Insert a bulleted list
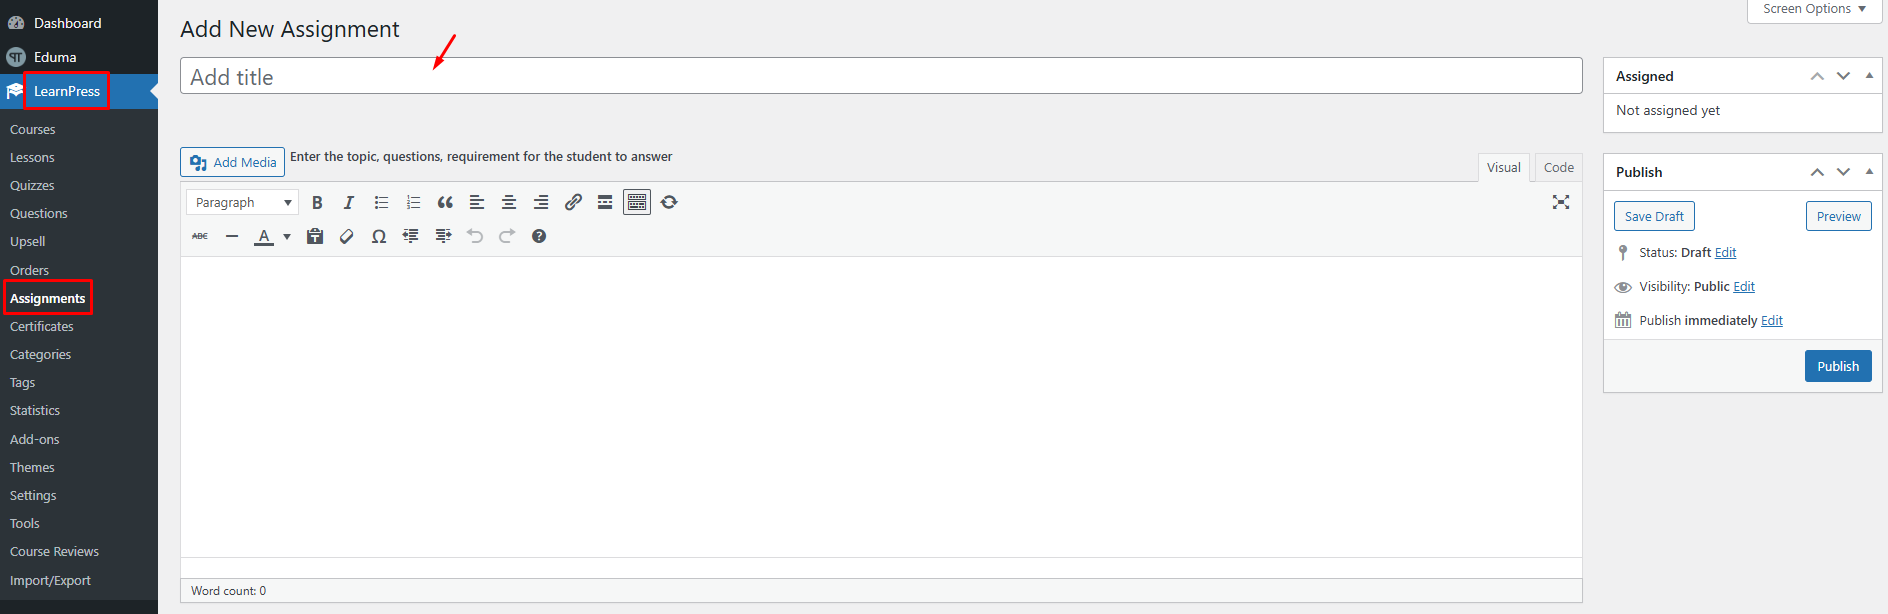This screenshot has height=614, width=1888. [381, 202]
